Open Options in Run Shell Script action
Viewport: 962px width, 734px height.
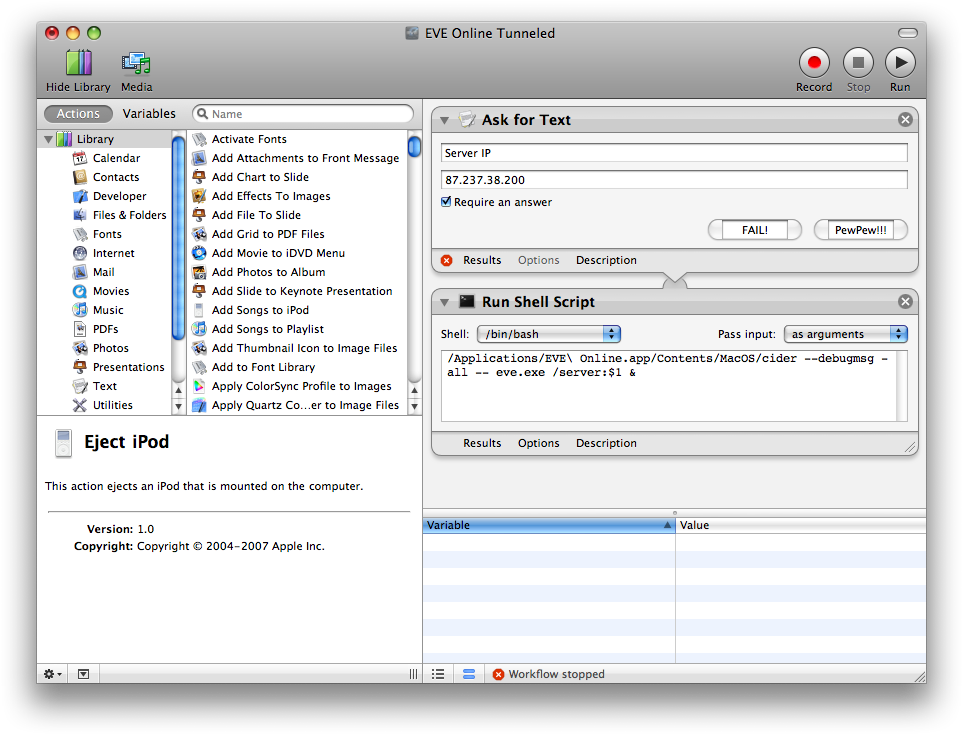coord(538,443)
